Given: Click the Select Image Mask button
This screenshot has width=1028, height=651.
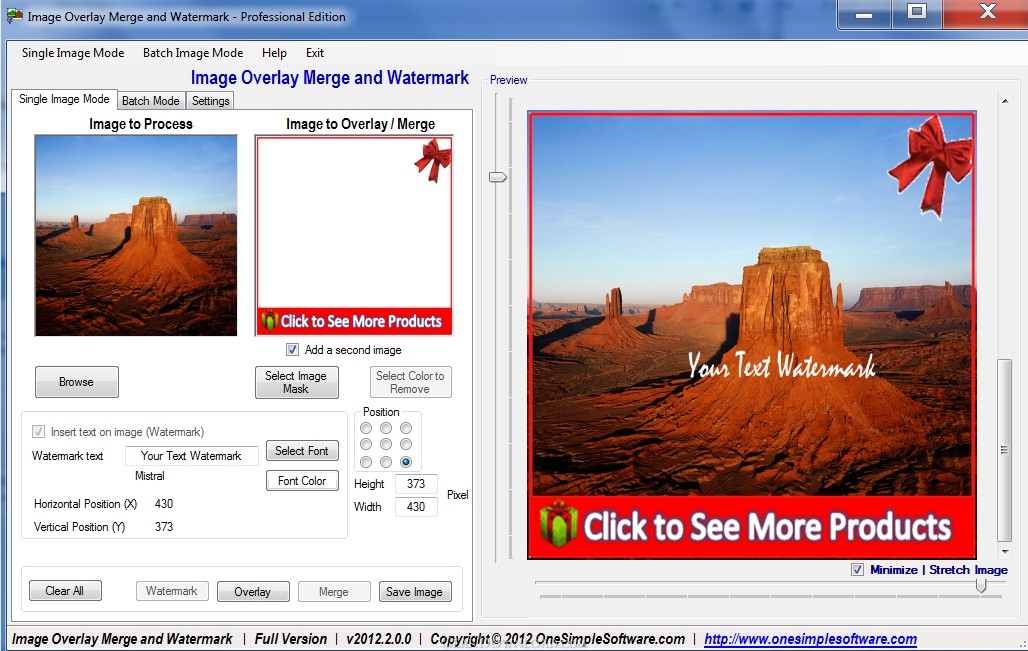Looking at the screenshot, I should (296, 382).
